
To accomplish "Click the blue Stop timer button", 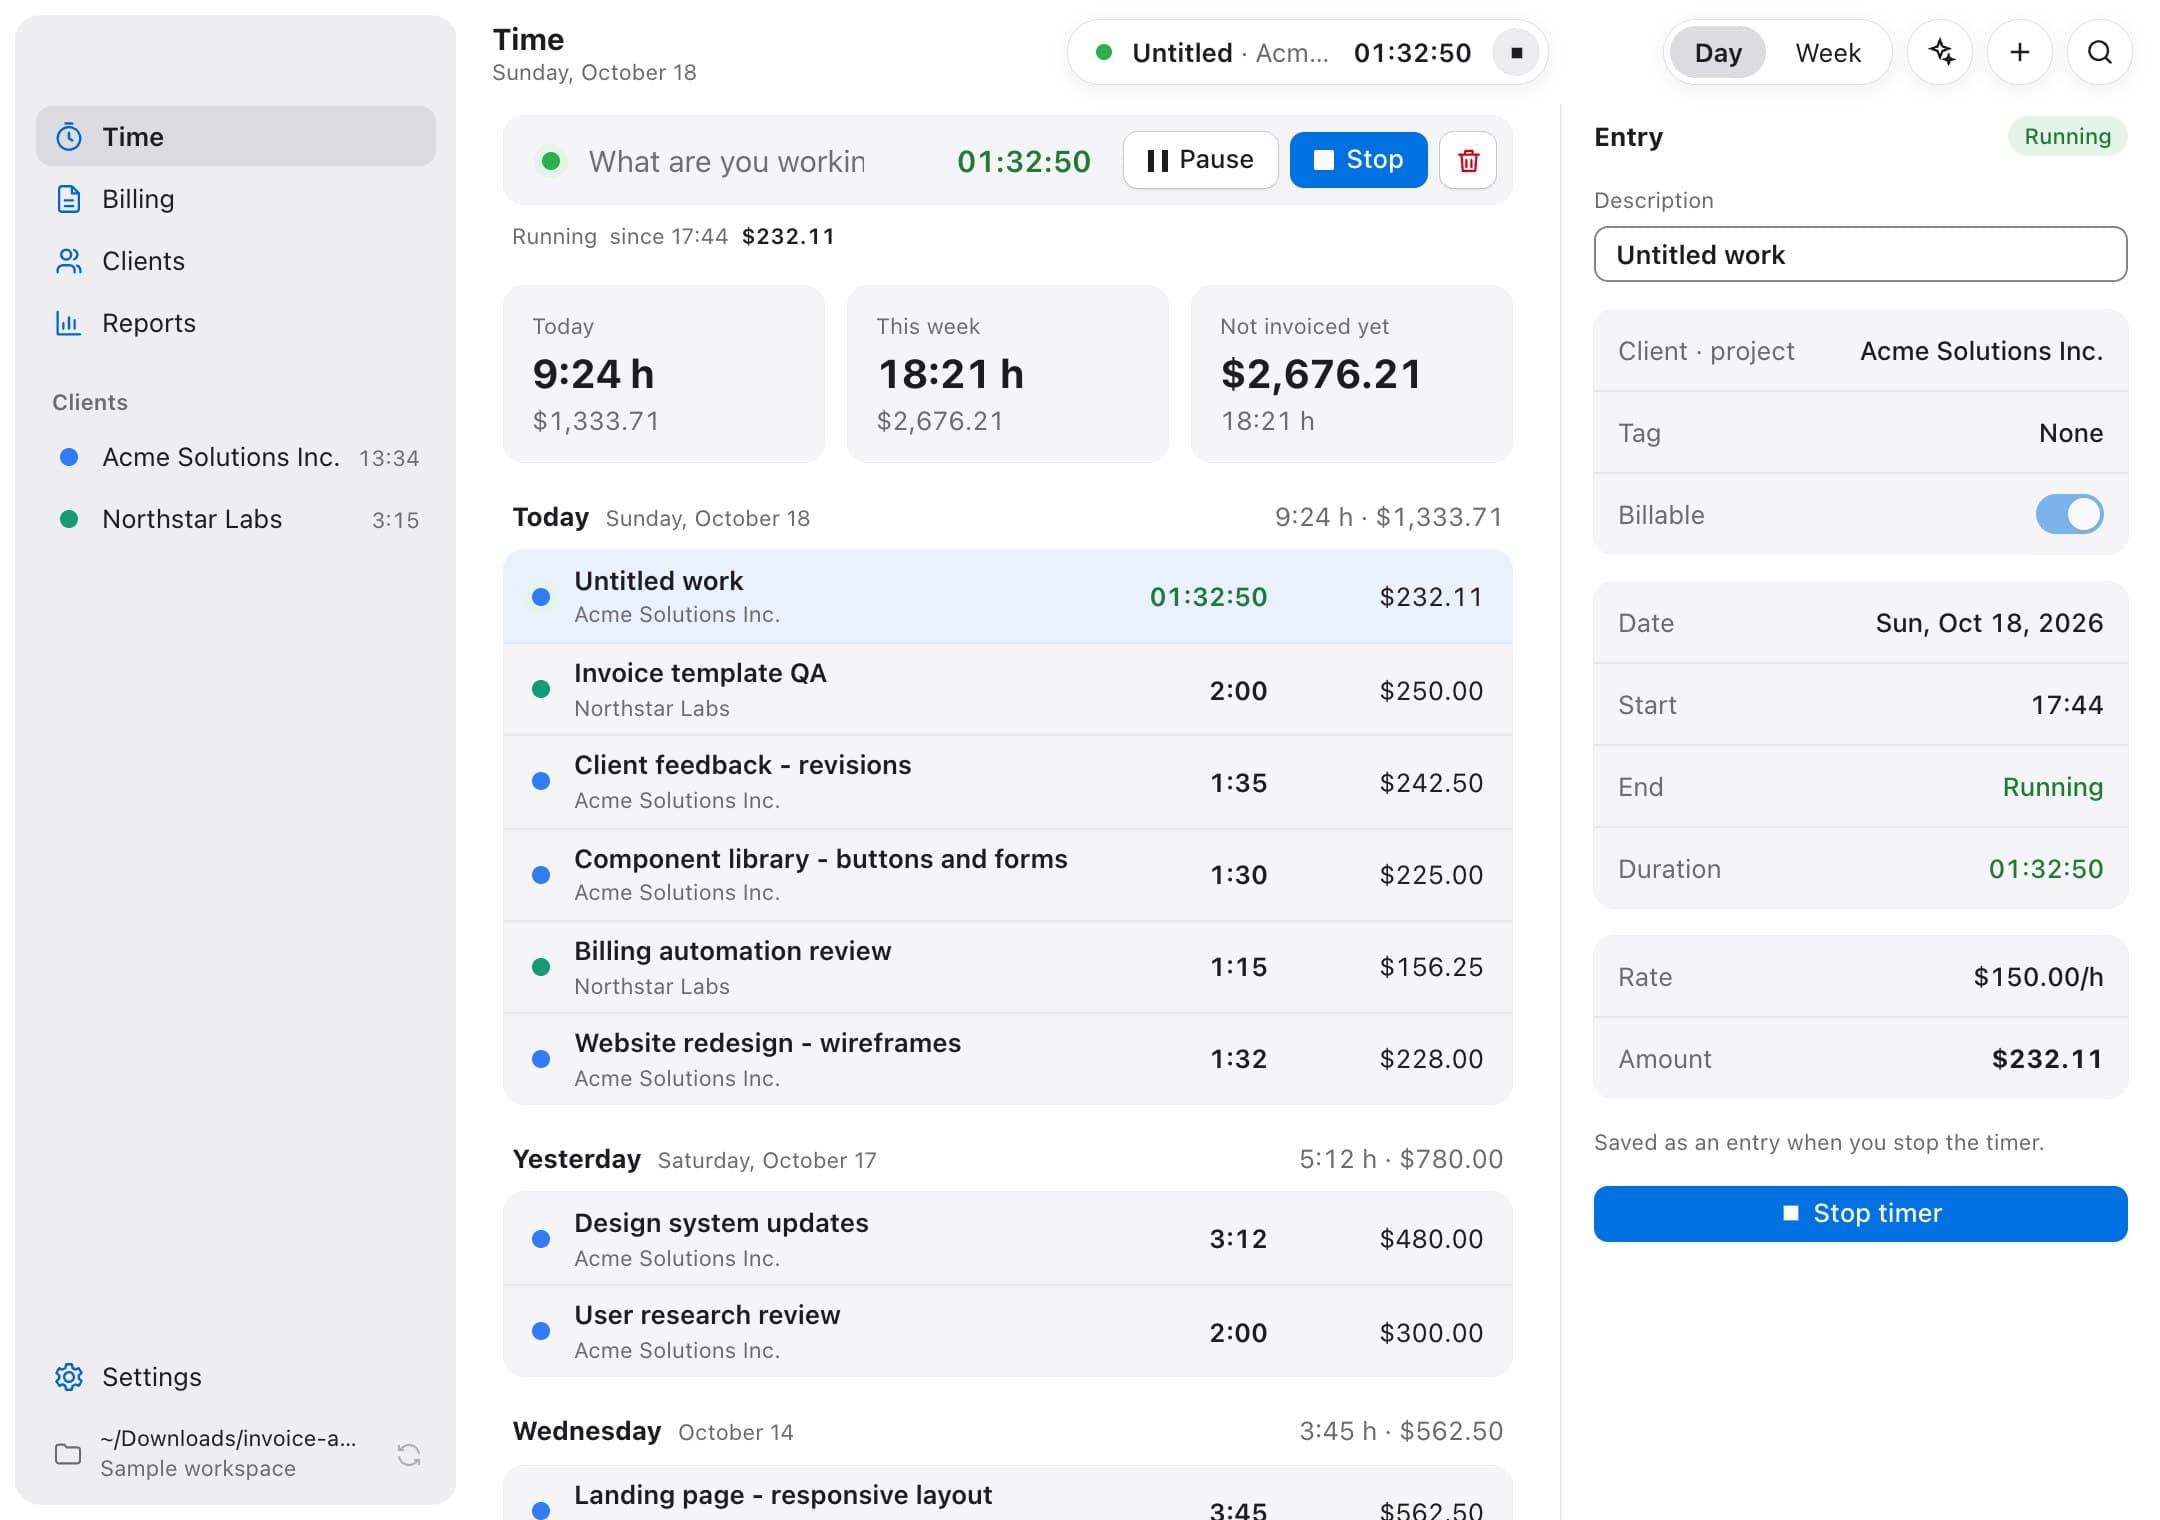I will (x=1860, y=1214).
